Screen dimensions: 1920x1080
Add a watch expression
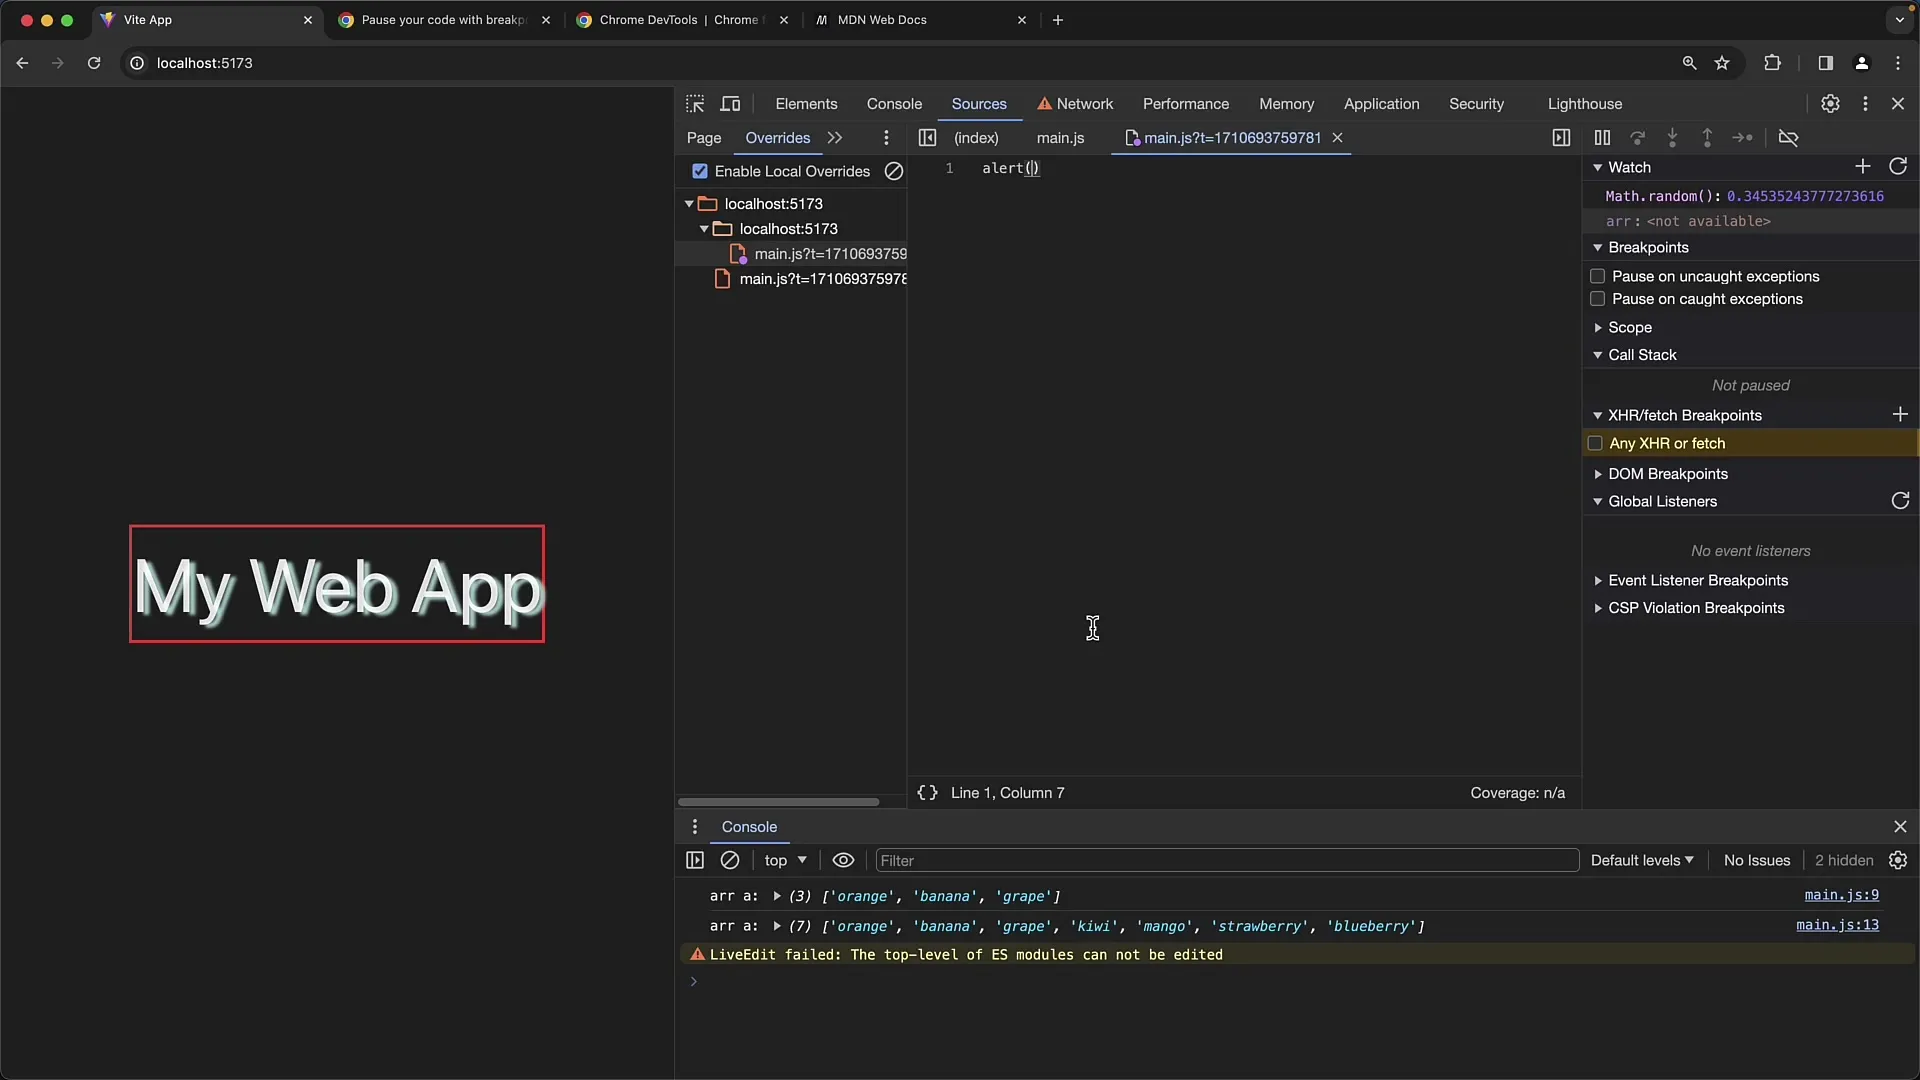click(x=1862, y=167)
